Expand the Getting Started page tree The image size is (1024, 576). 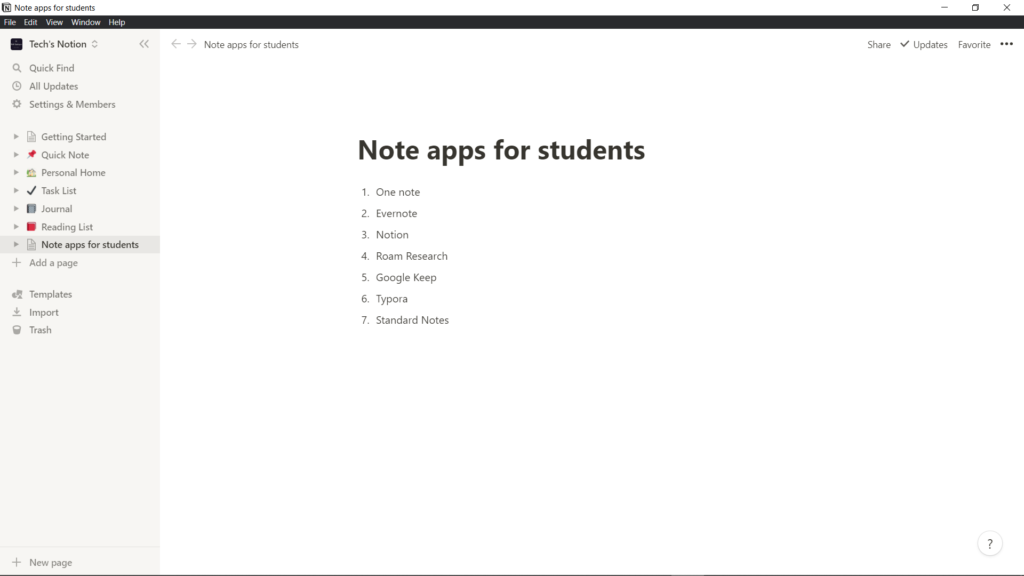pyautogui.click(x=16, y=136)
